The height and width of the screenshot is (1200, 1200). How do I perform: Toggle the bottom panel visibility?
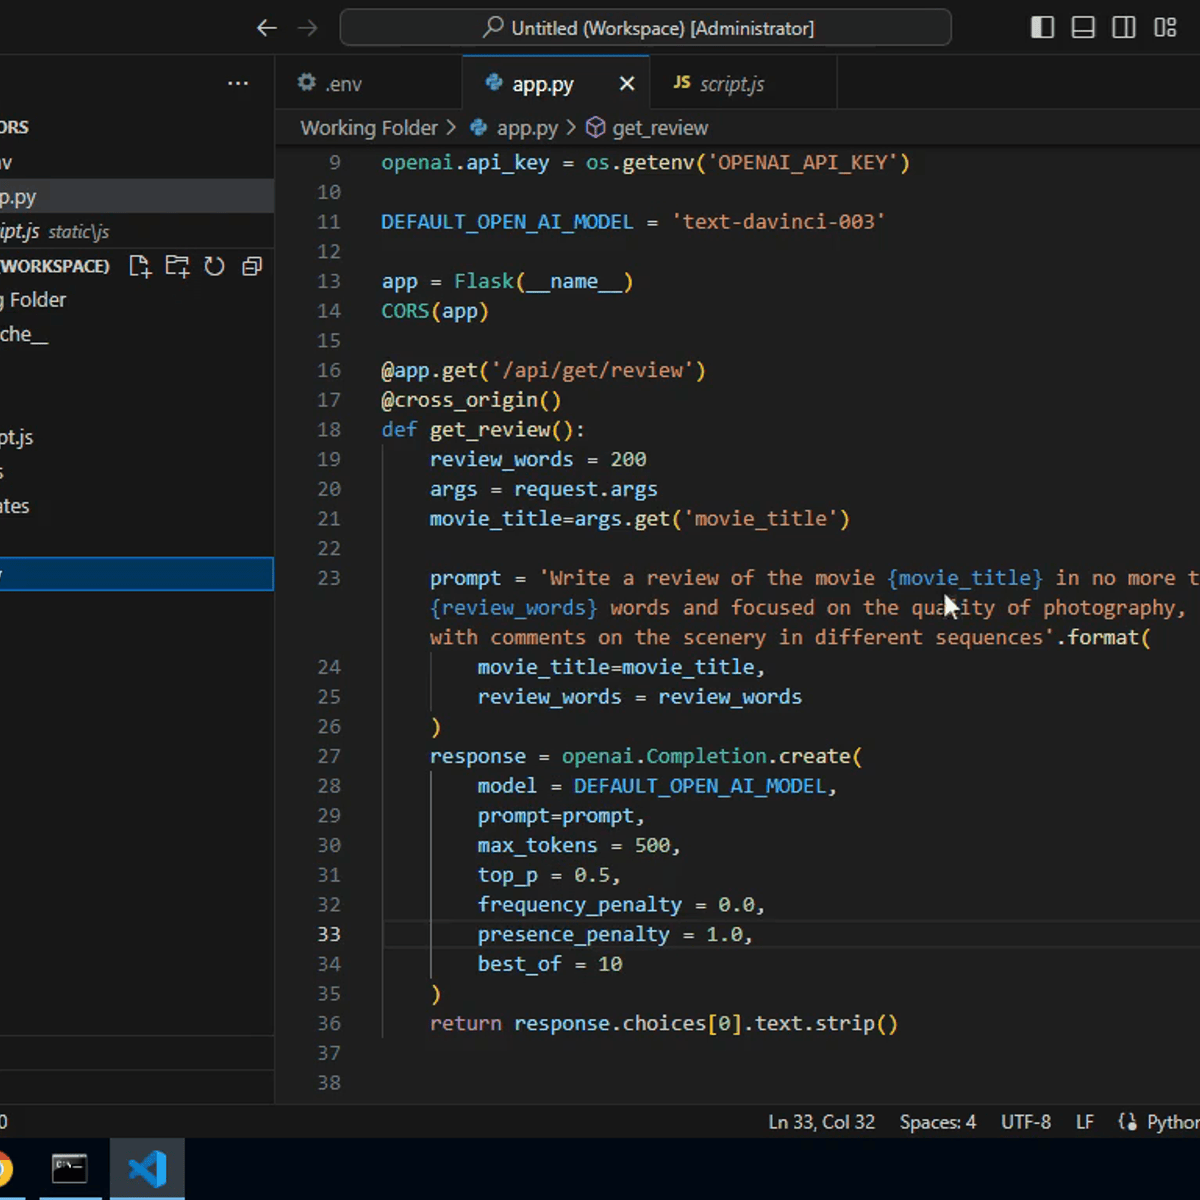coord(1083,28)
